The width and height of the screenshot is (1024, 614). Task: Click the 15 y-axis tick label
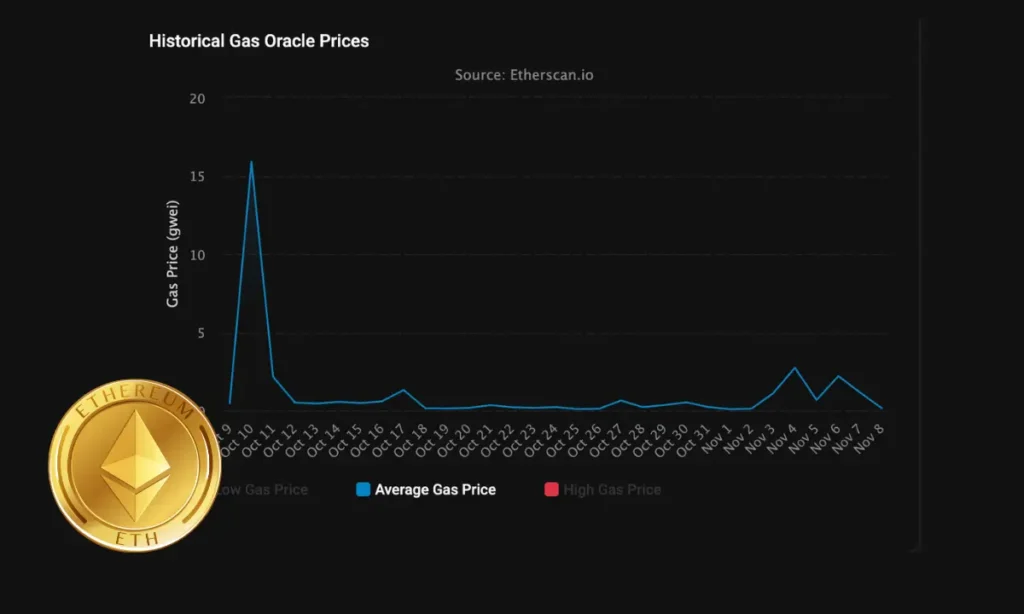point(197,176)
